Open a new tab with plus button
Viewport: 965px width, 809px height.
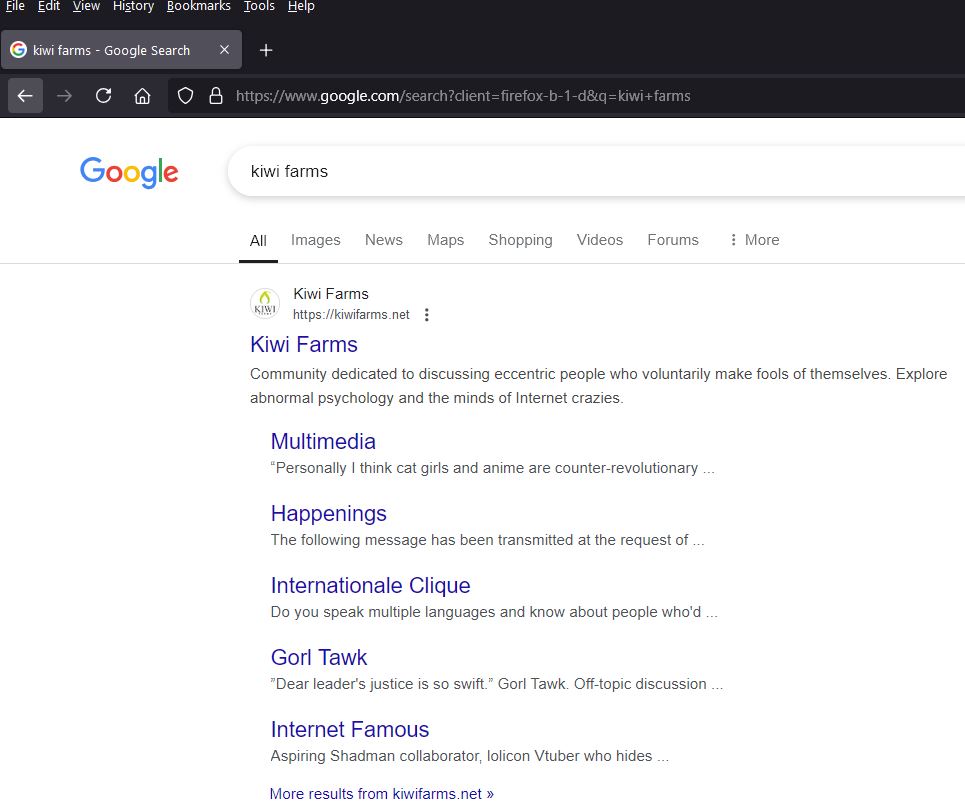266,50
